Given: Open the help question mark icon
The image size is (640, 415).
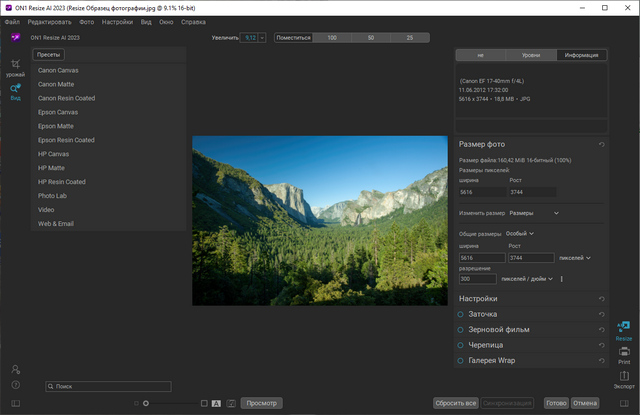Looking at the screenshot, I should (x=15, y=384).
